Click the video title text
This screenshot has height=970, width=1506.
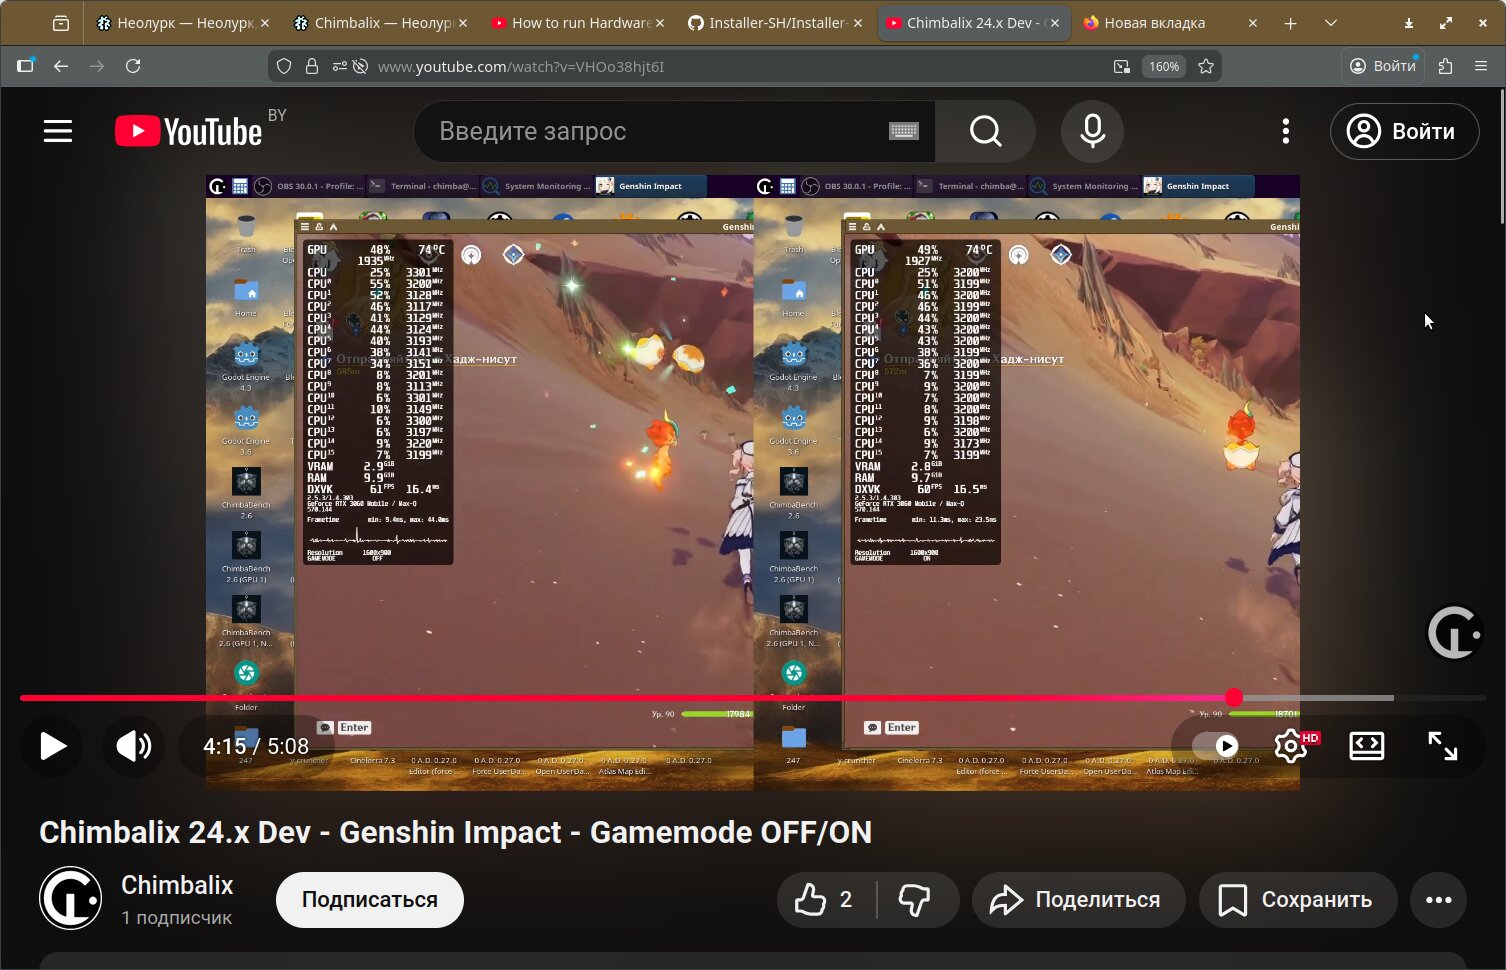click(455, 832)
